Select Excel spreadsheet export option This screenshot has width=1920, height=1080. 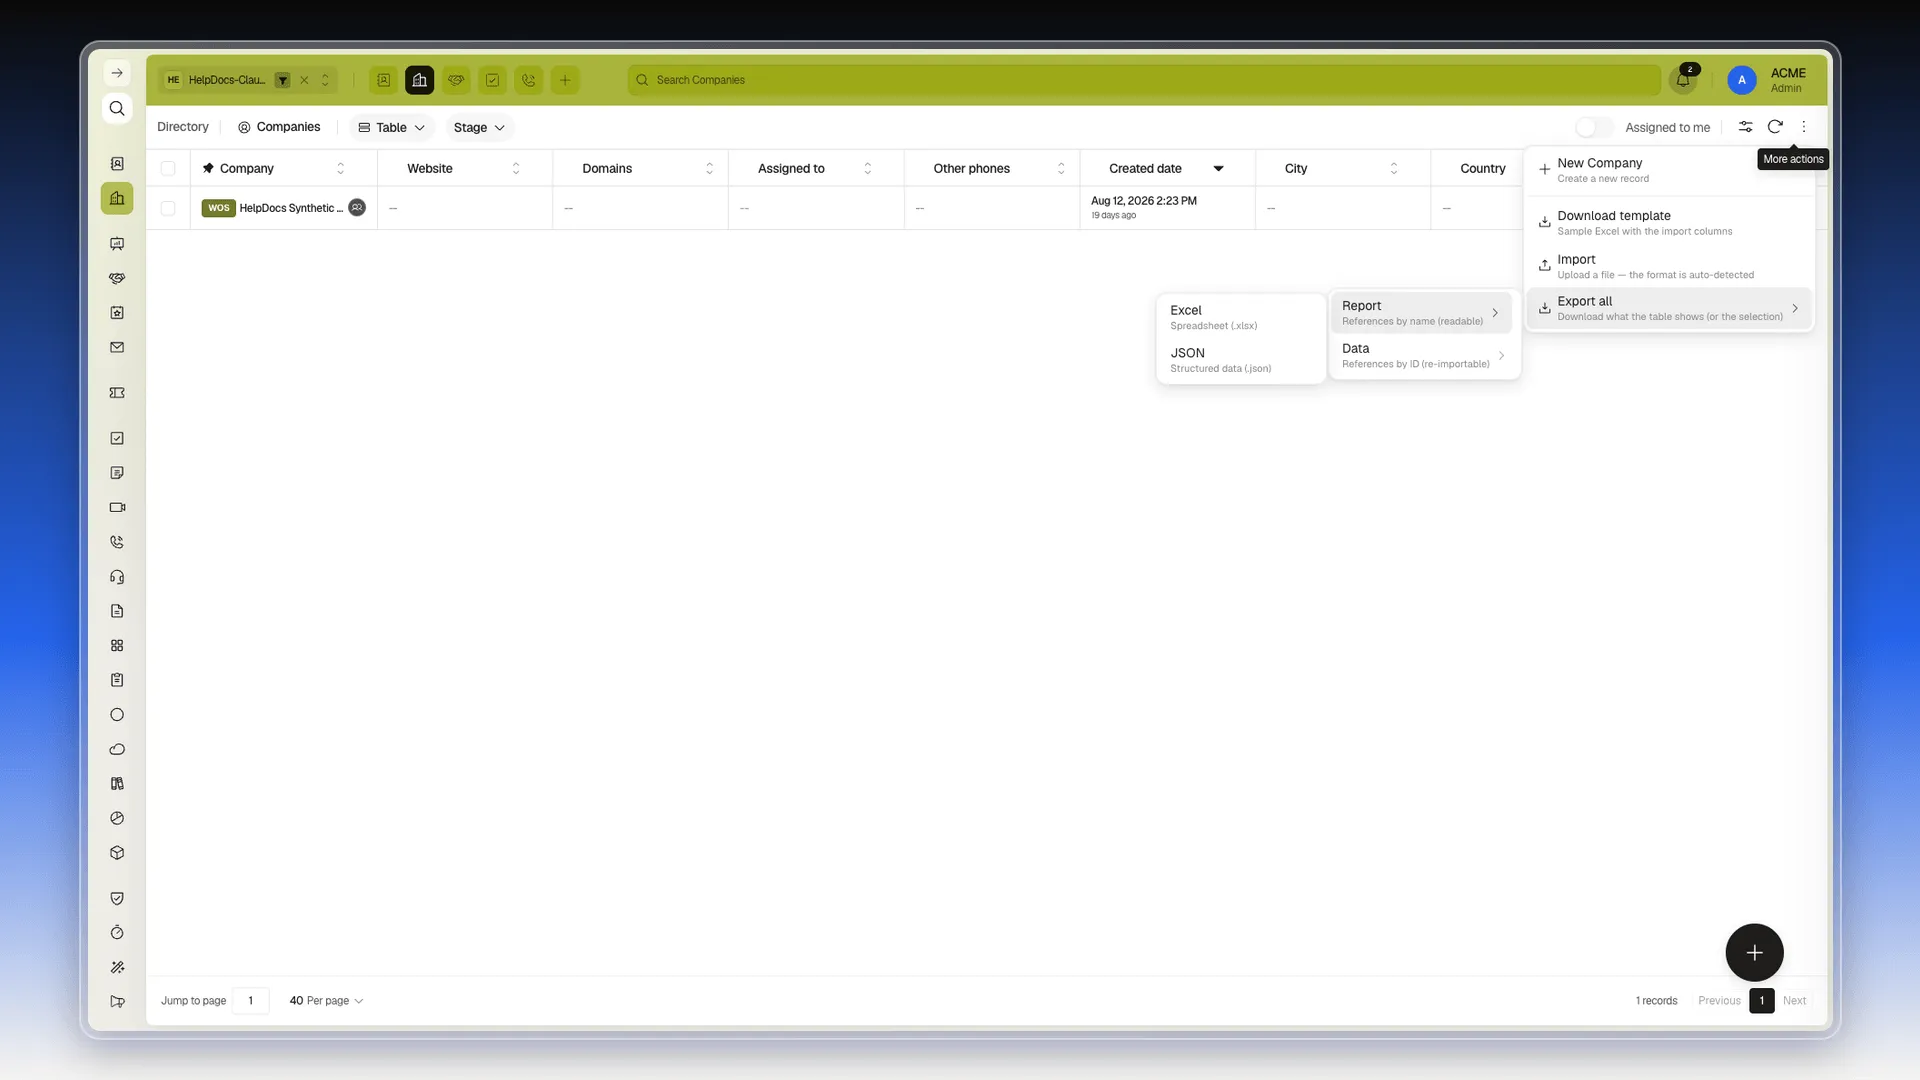(x=1241, y=317)
